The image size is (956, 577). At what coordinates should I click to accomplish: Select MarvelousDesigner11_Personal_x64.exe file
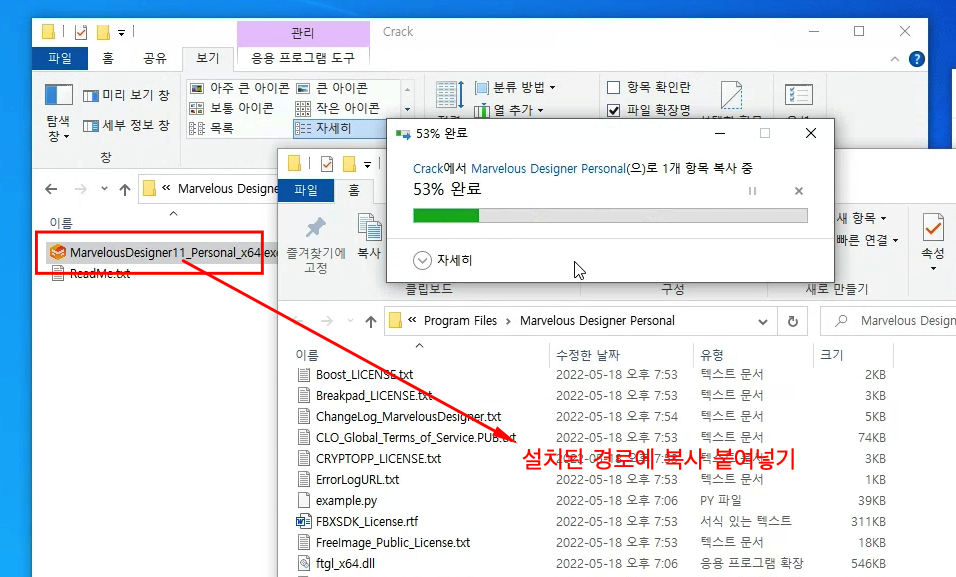coord(164,253)
